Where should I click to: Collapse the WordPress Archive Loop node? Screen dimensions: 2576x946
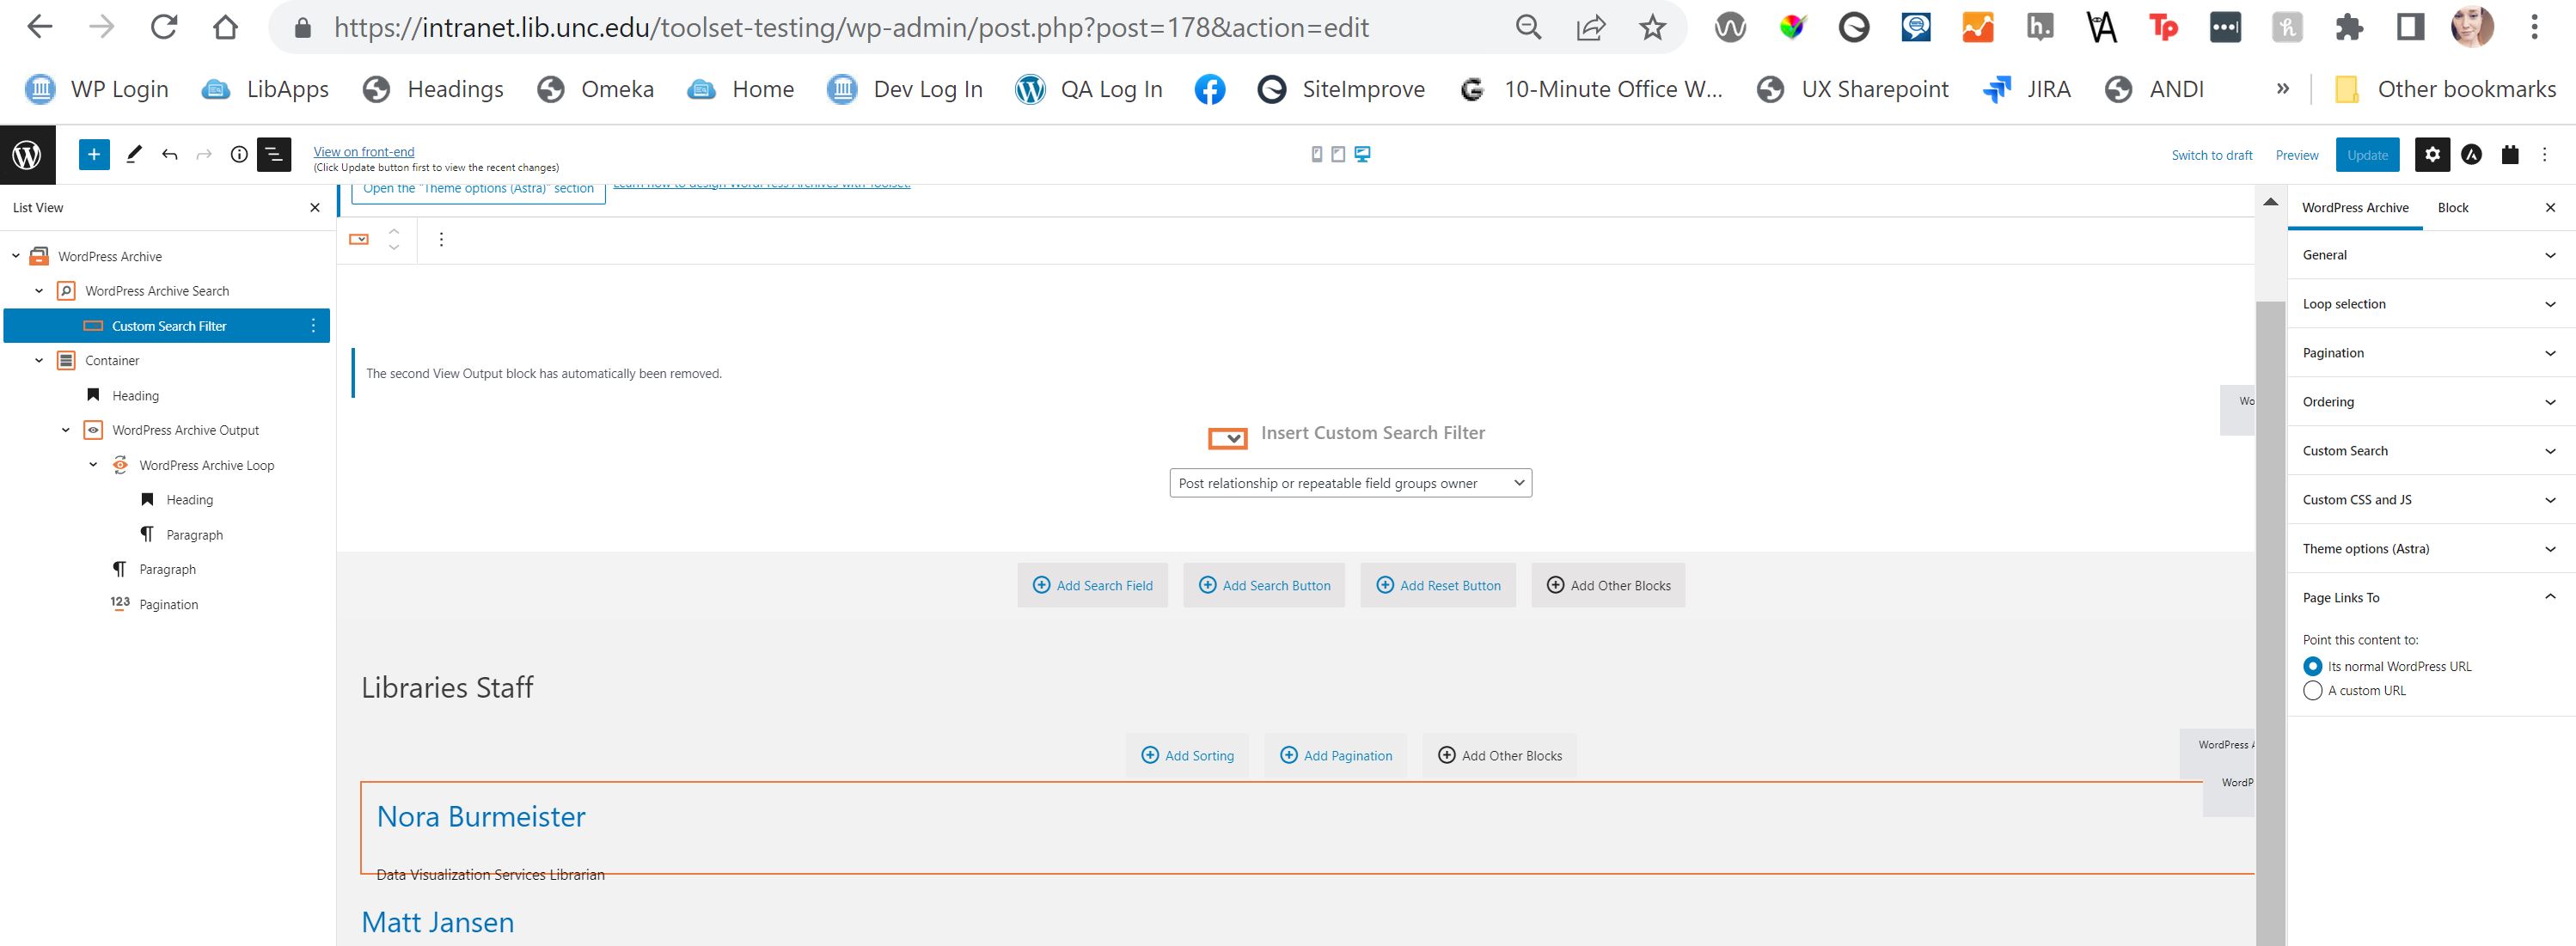coord(93,465)
